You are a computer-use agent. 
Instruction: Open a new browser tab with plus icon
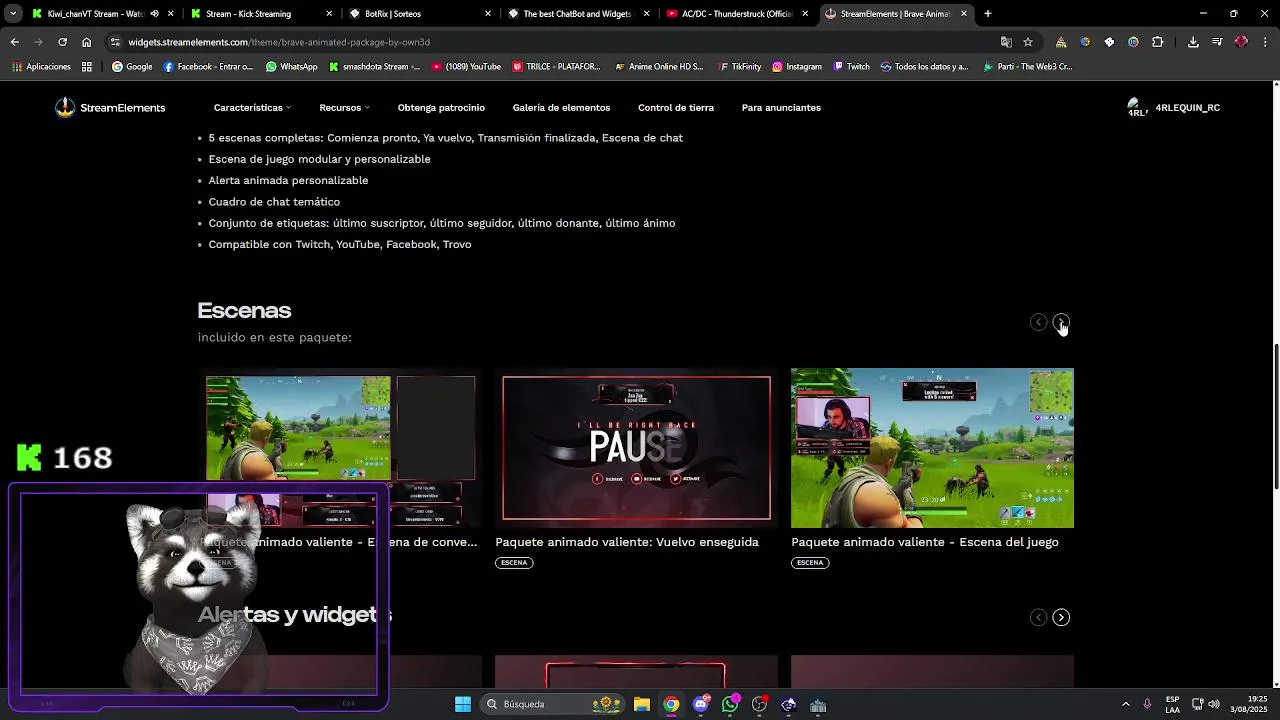[988, 14]
